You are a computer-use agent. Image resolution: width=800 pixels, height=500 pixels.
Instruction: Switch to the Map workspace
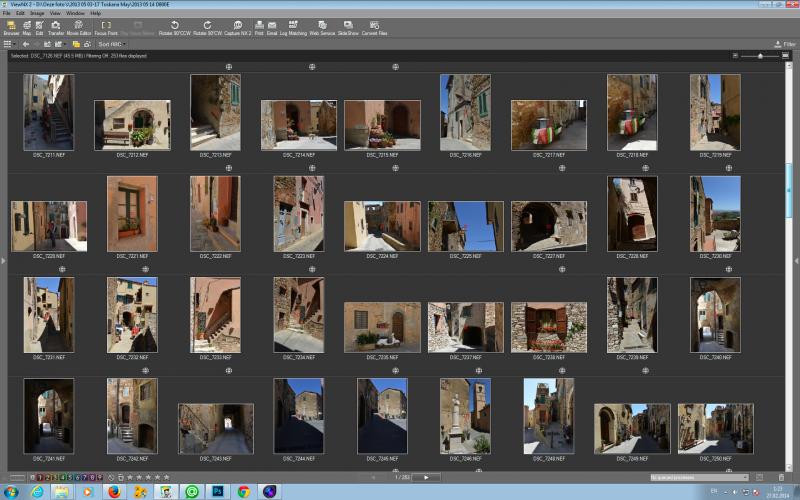point(27,28)
